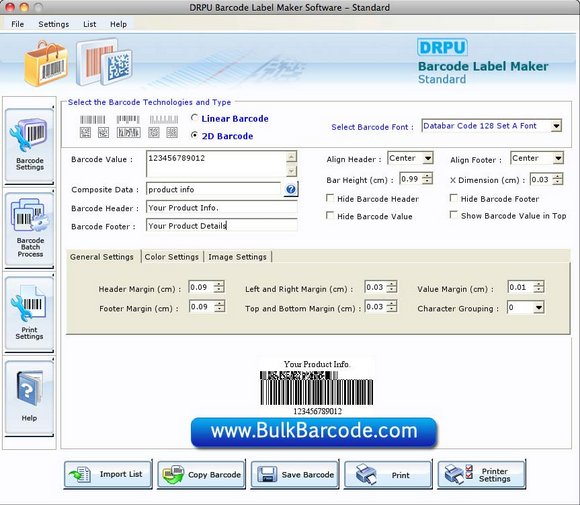The image size is (580, 505).
Task: Click the shopping bag barcode logo icon
Action: (46, 64)
